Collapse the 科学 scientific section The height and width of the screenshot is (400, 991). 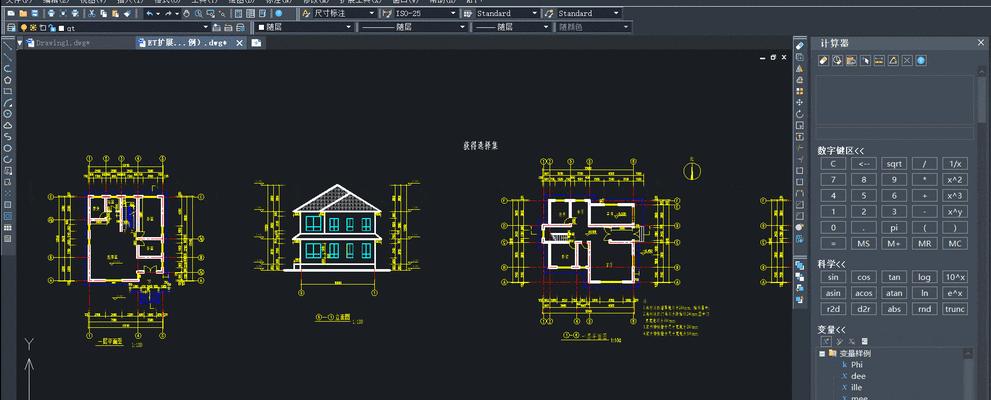831,263
